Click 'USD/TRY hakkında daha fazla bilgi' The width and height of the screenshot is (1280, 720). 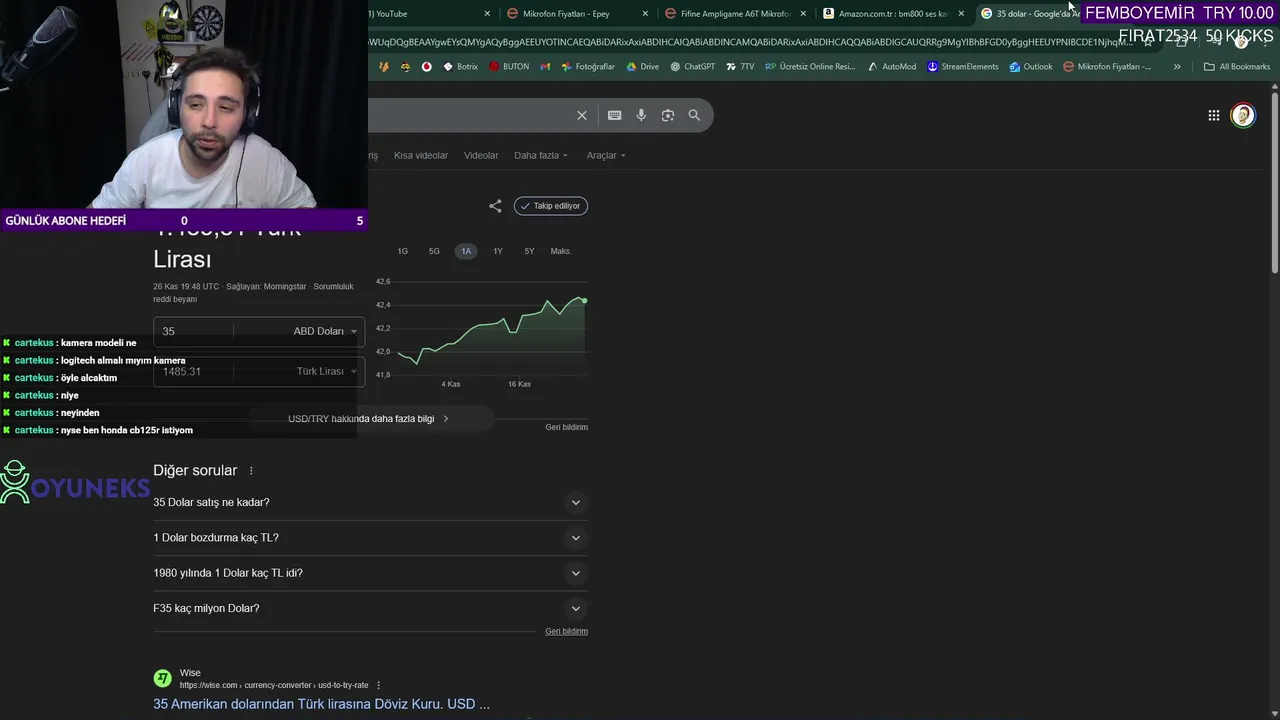click(x=369, y=419)
